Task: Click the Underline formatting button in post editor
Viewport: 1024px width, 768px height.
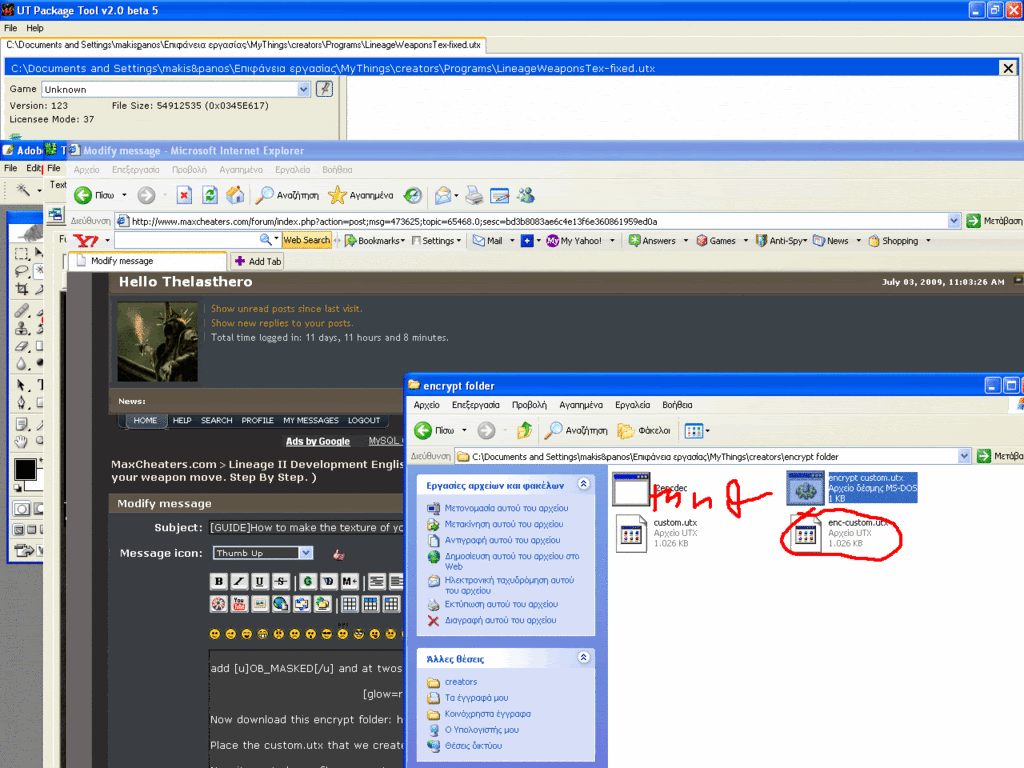Action: (261, 581)
